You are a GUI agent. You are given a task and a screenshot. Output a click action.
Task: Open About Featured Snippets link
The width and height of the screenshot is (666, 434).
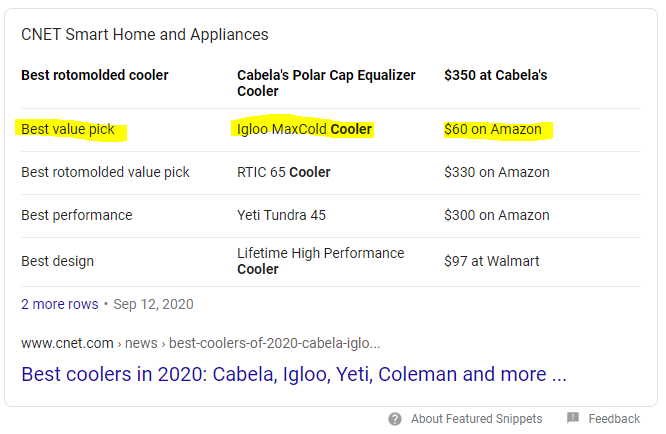476,419
